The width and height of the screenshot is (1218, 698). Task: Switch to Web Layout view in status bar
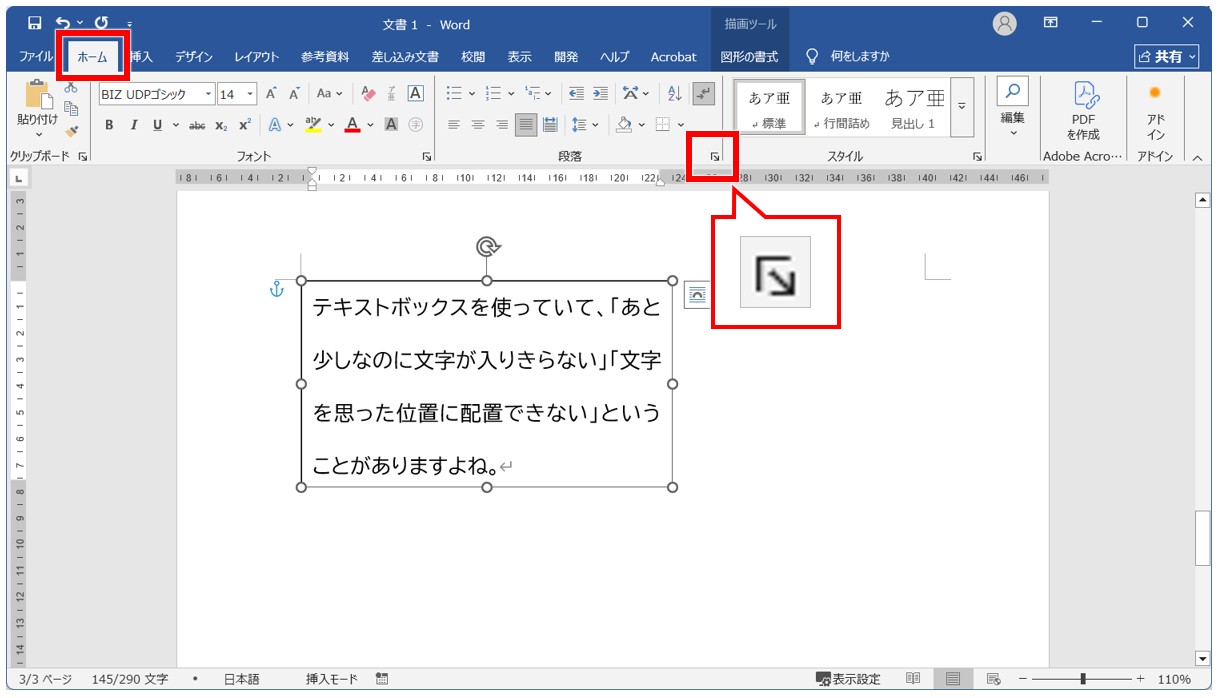click(994, 679)
